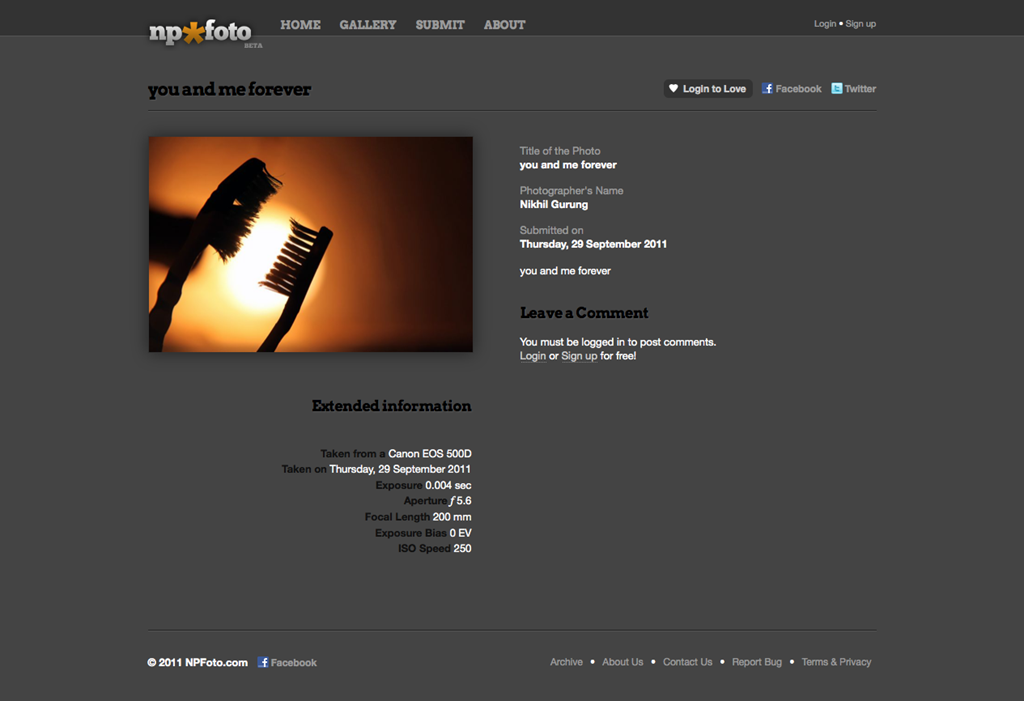Click Sign up link in comment section
The image size is (1024, 701).
579,356
